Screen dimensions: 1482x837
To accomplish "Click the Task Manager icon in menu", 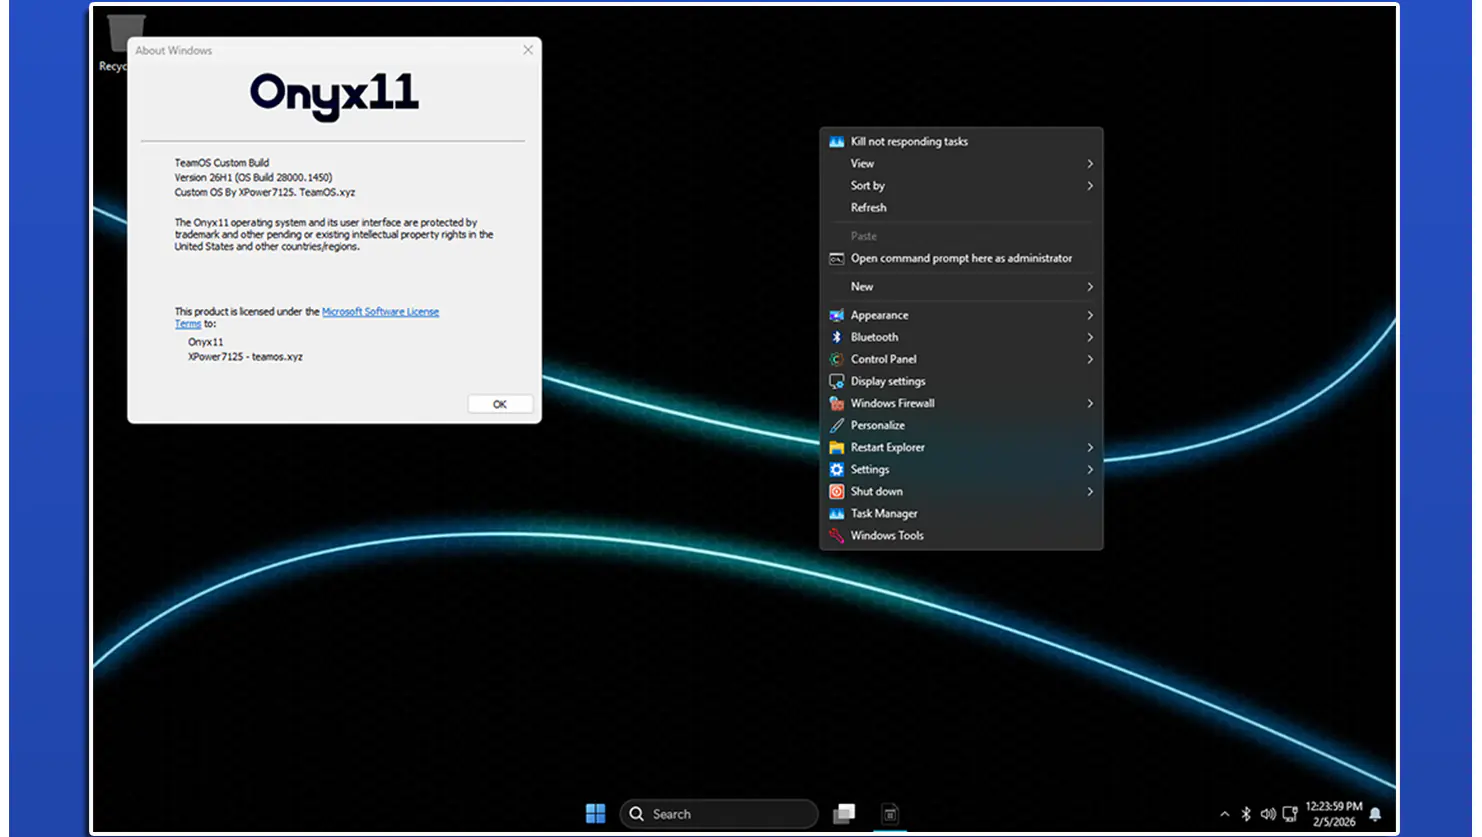I will [836, 513].
